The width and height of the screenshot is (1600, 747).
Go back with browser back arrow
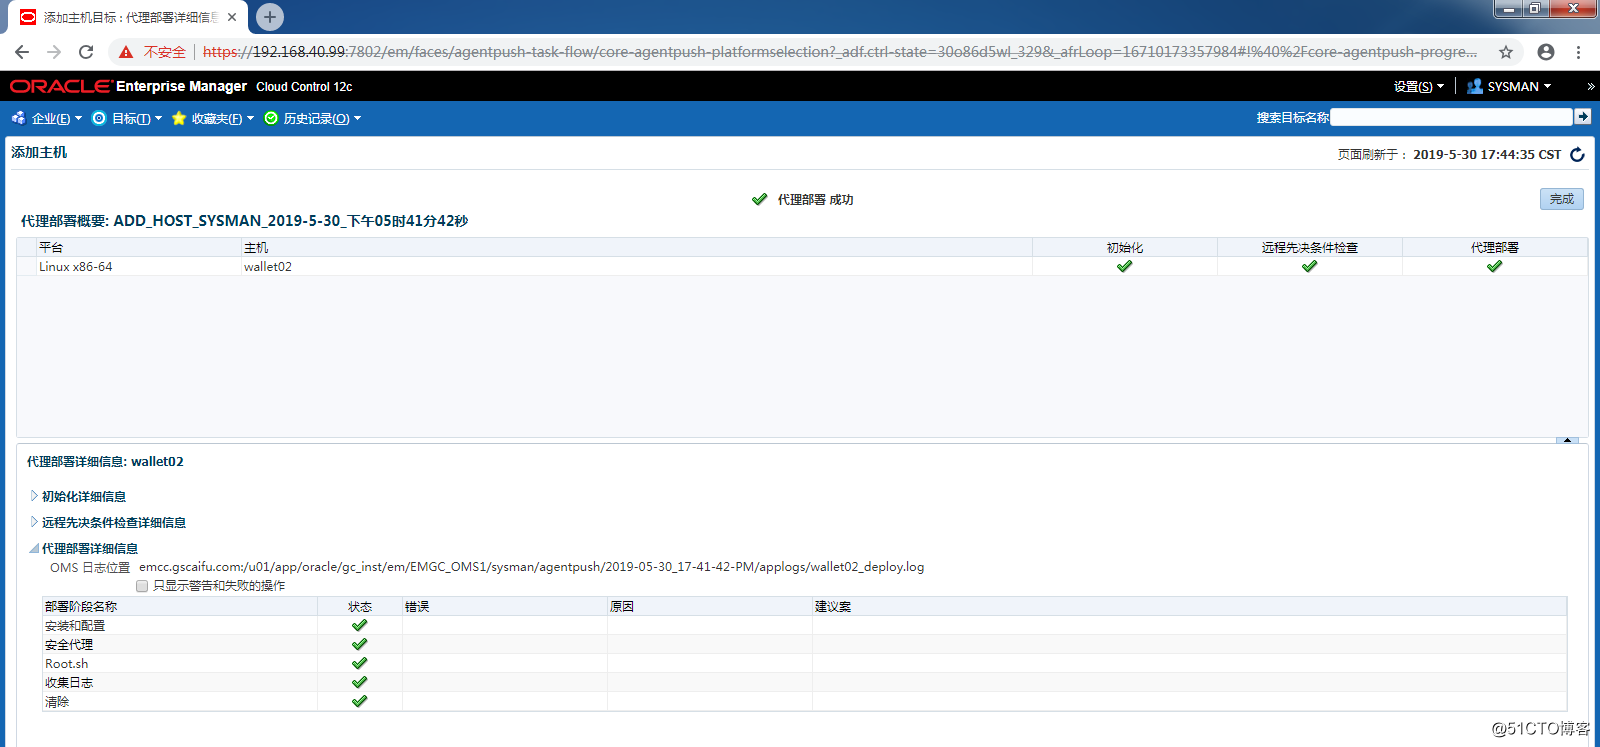click(22, 52)
